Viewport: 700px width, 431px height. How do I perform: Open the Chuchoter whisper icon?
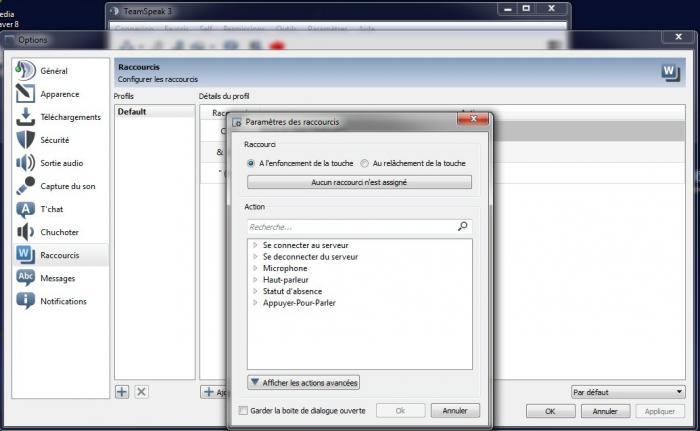[x=25, y=232]
